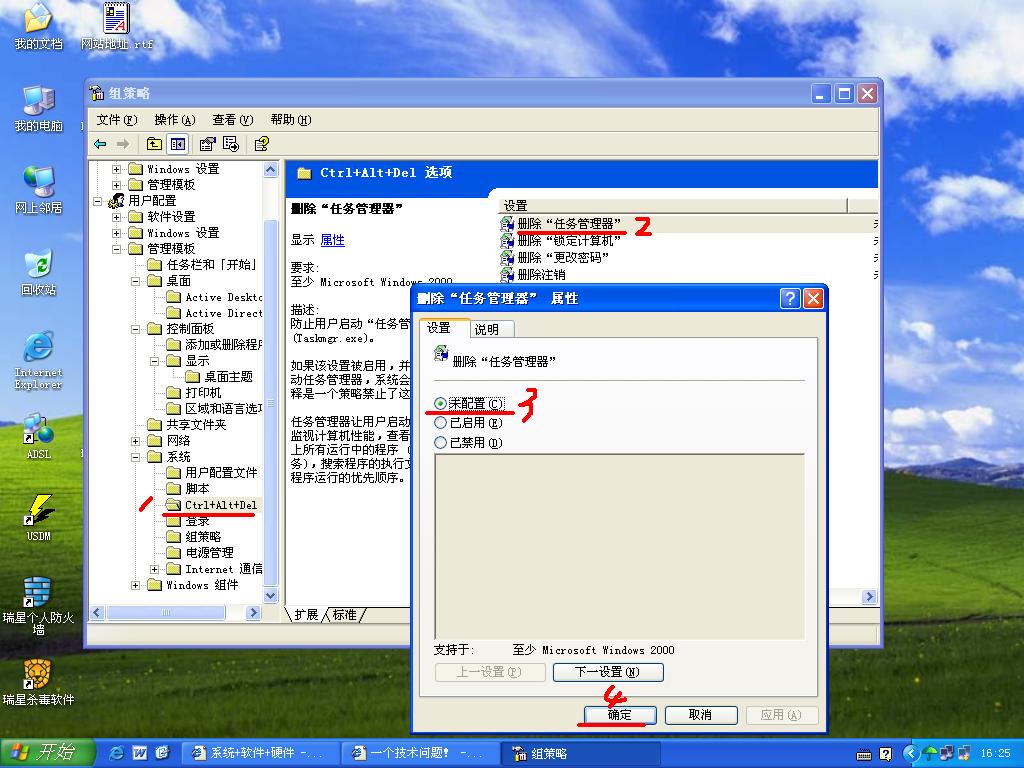Select the 已启用 radio button
This screenshot has width=1024, height=768.
(440, 423)
